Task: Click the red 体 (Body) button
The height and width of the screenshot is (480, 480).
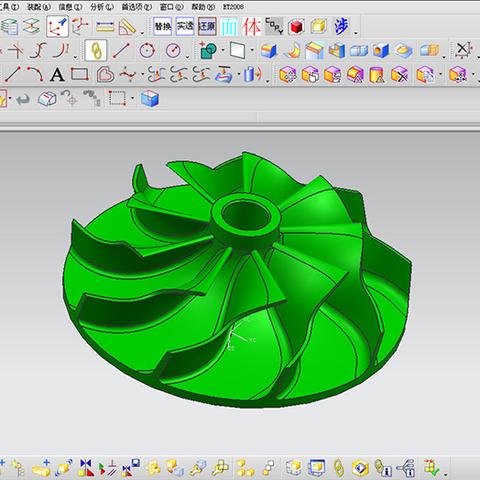Action: pos(252,27)
